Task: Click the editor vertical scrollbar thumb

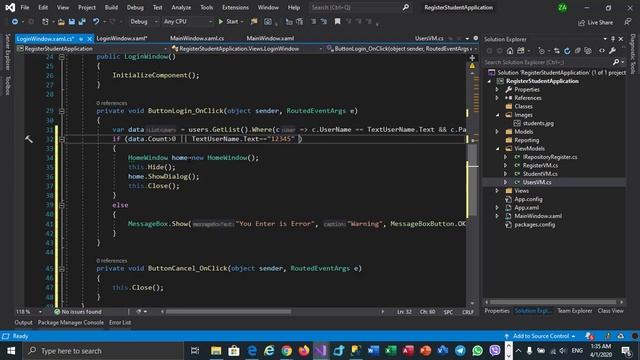Action: (x=472, y=180)
